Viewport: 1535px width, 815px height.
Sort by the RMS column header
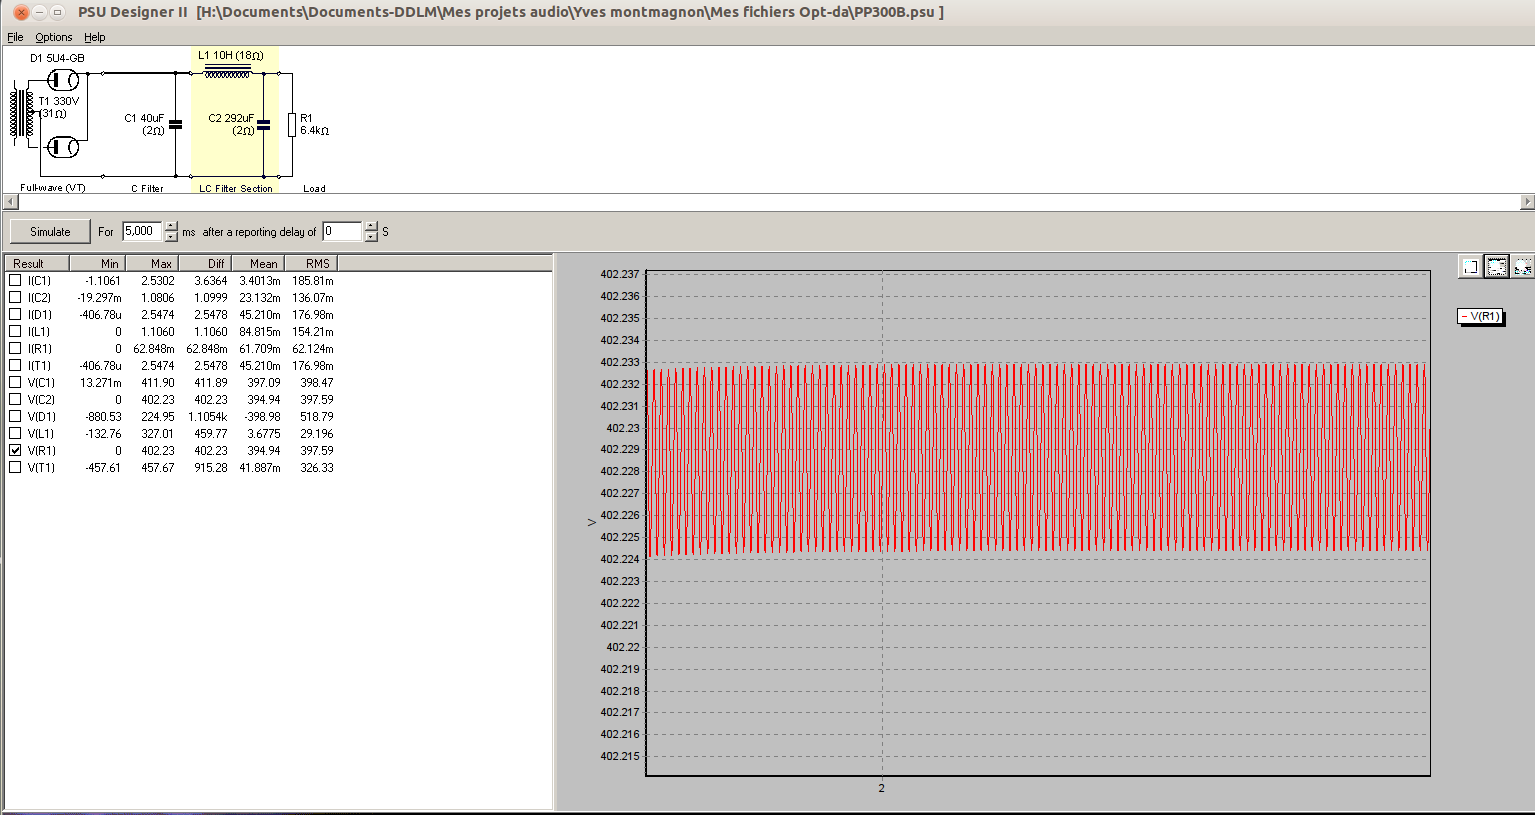pyautogui.click(x=311, y=264)
